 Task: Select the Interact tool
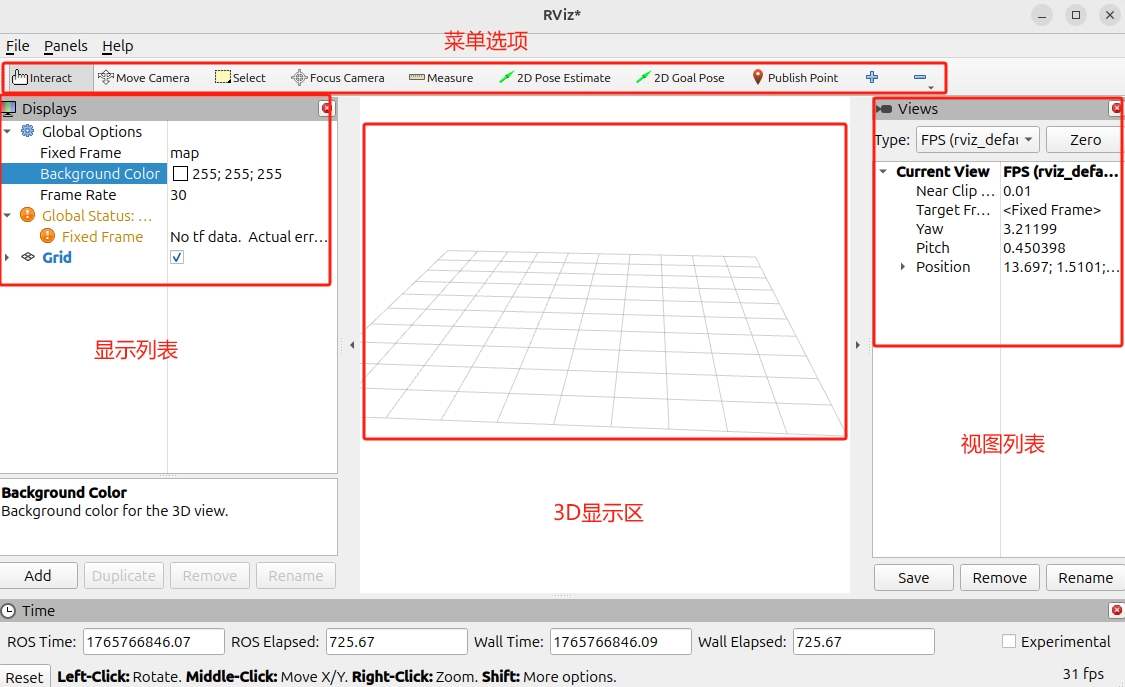coord(42,78)
